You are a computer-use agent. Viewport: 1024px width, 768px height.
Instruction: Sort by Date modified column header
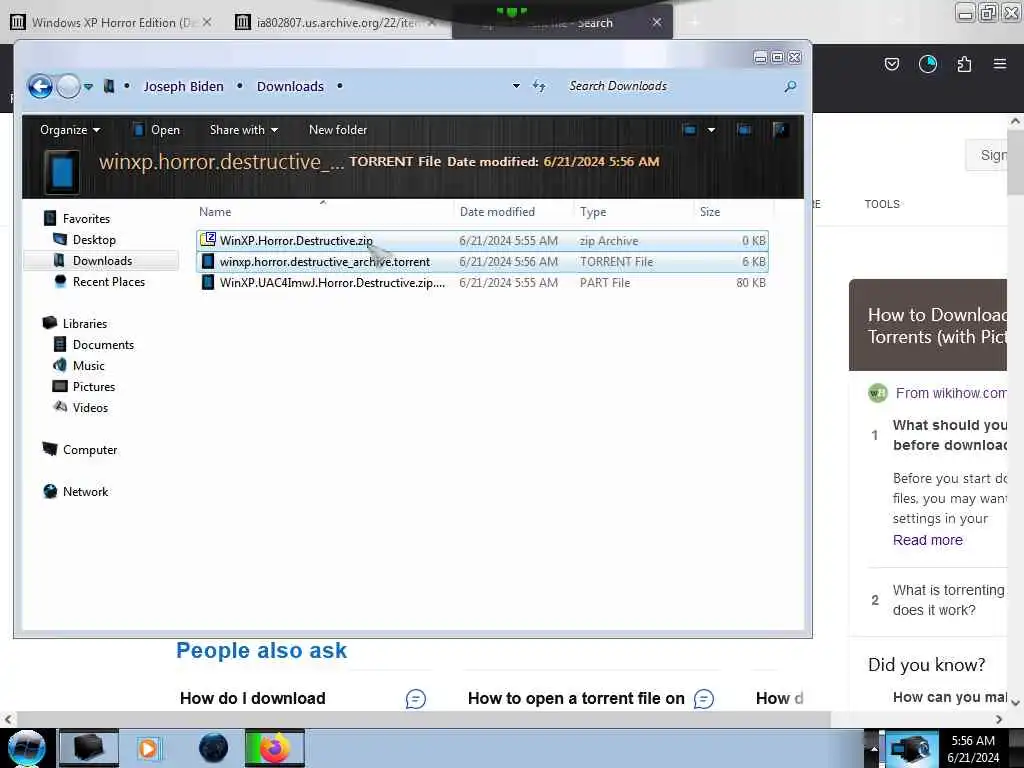(x=513, y=212)
